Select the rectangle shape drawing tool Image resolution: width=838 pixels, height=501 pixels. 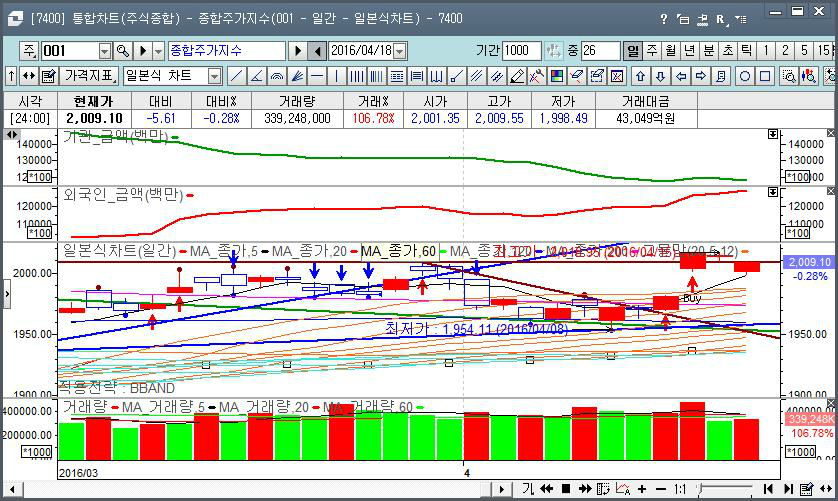coord(765,76)
